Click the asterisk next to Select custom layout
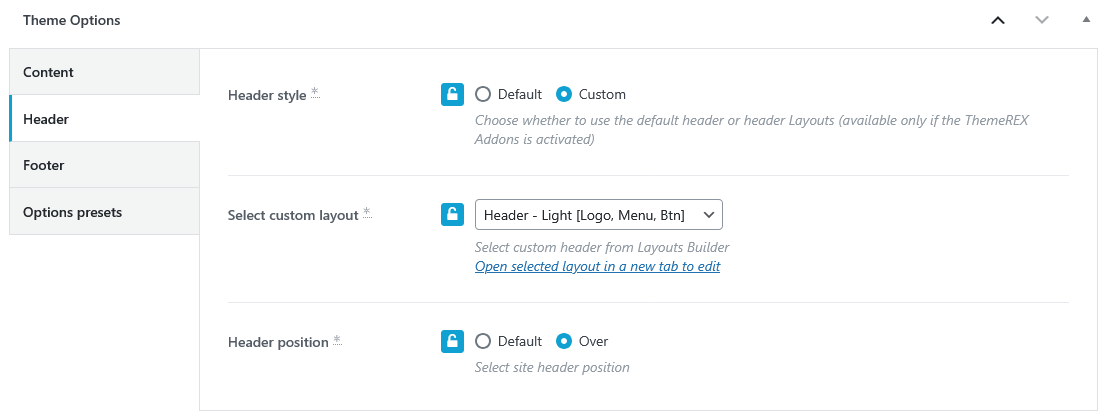The height and width of the screenshot is (419, 1104). (x=367, y=212)
